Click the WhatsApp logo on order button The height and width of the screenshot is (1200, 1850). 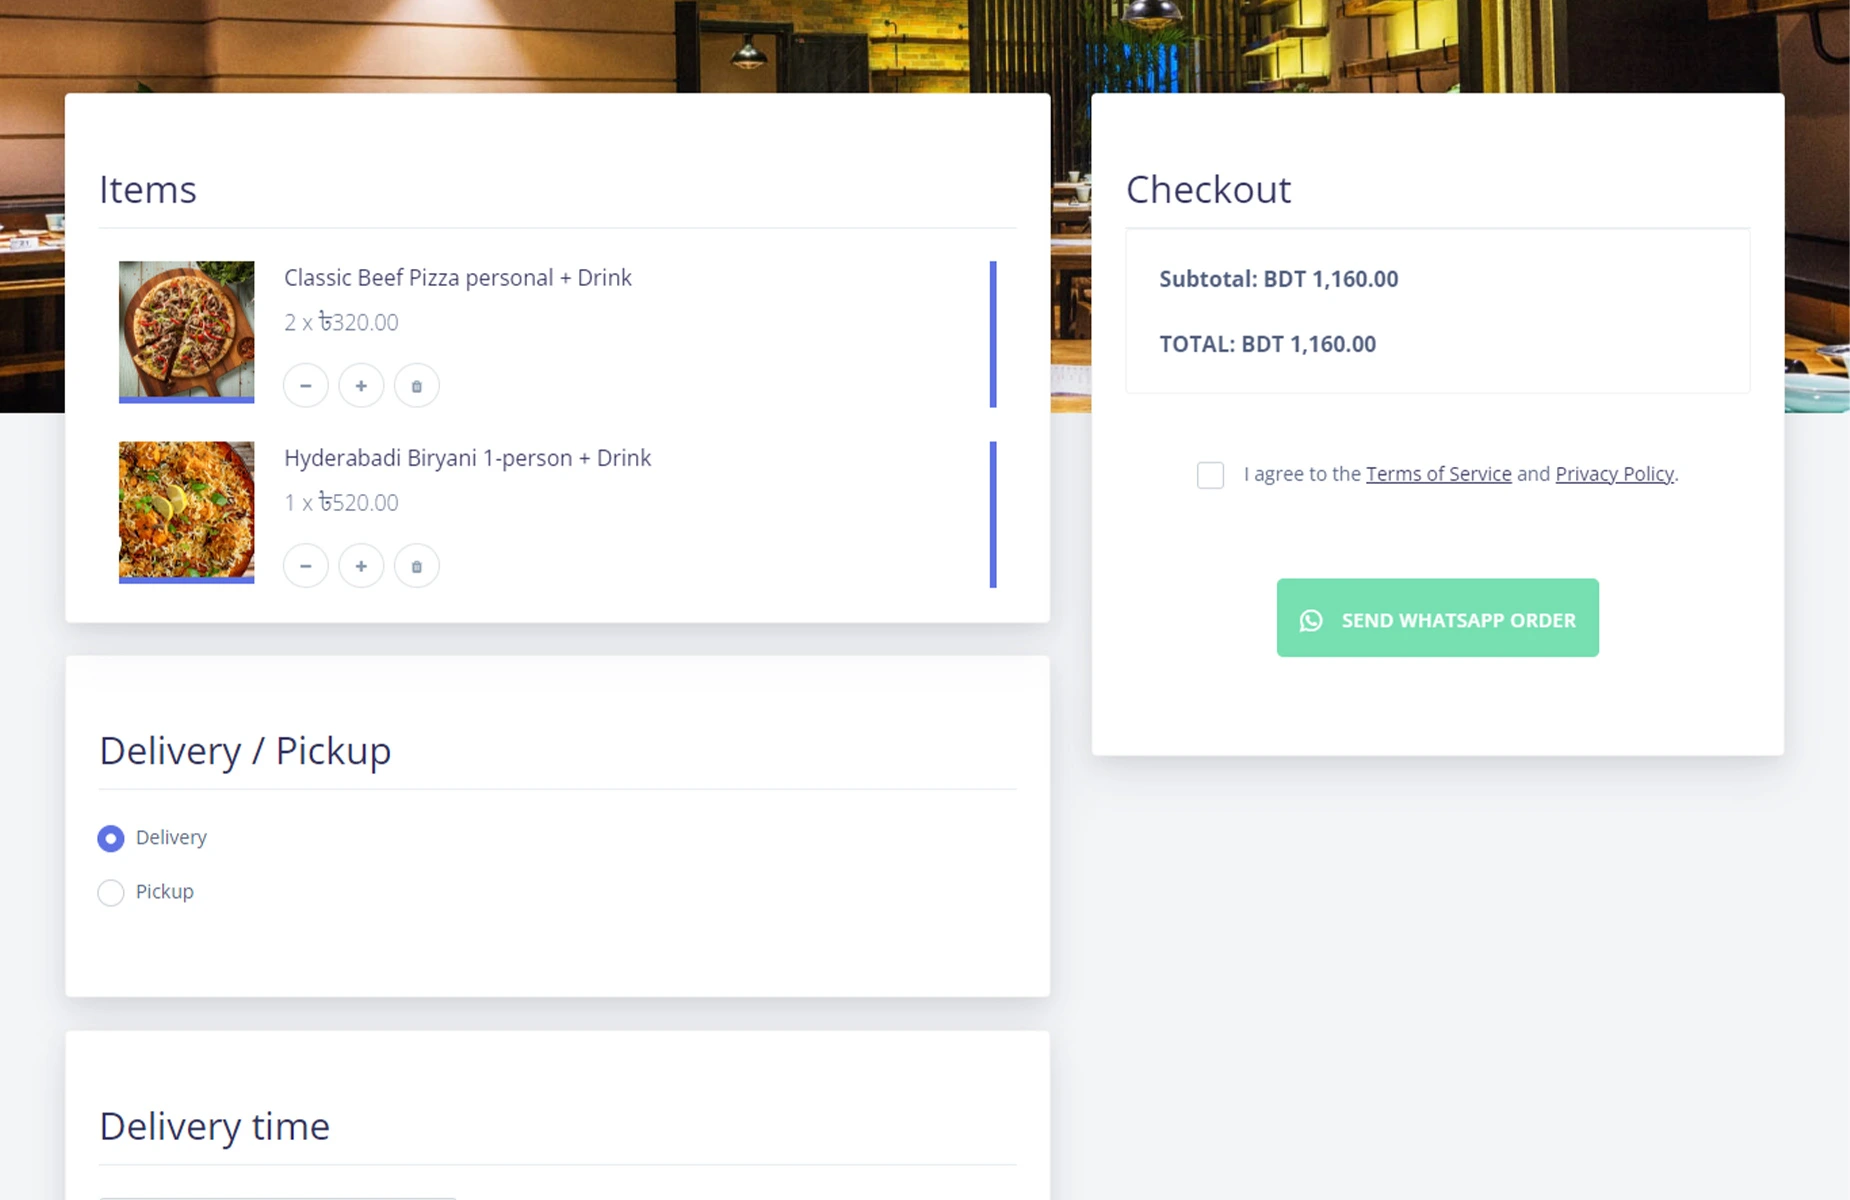[x=1311, y=620]
